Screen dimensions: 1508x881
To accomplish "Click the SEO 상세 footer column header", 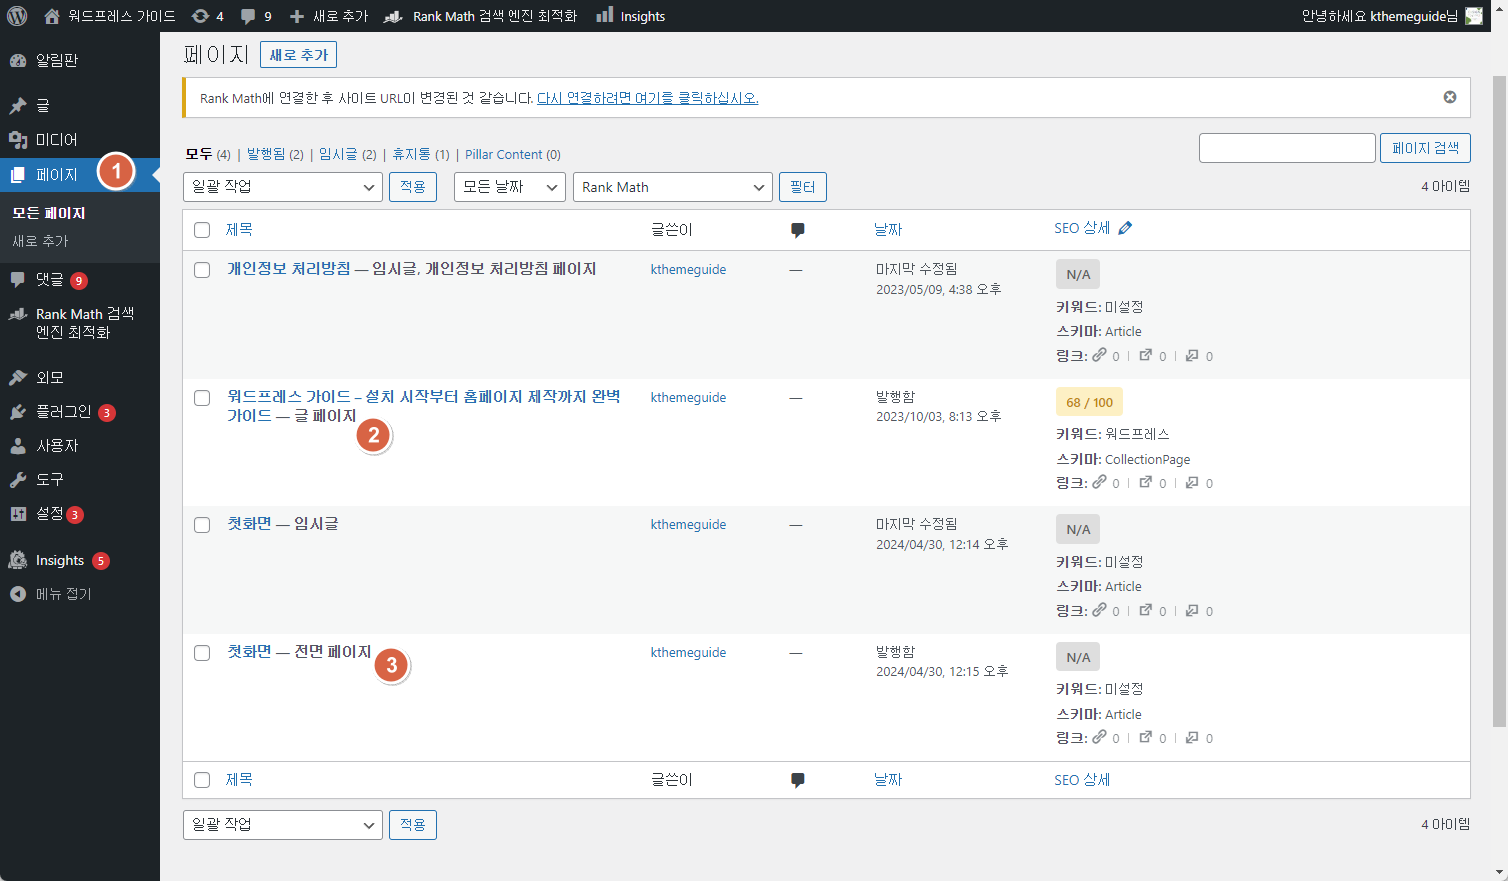I will (1082, 780).
